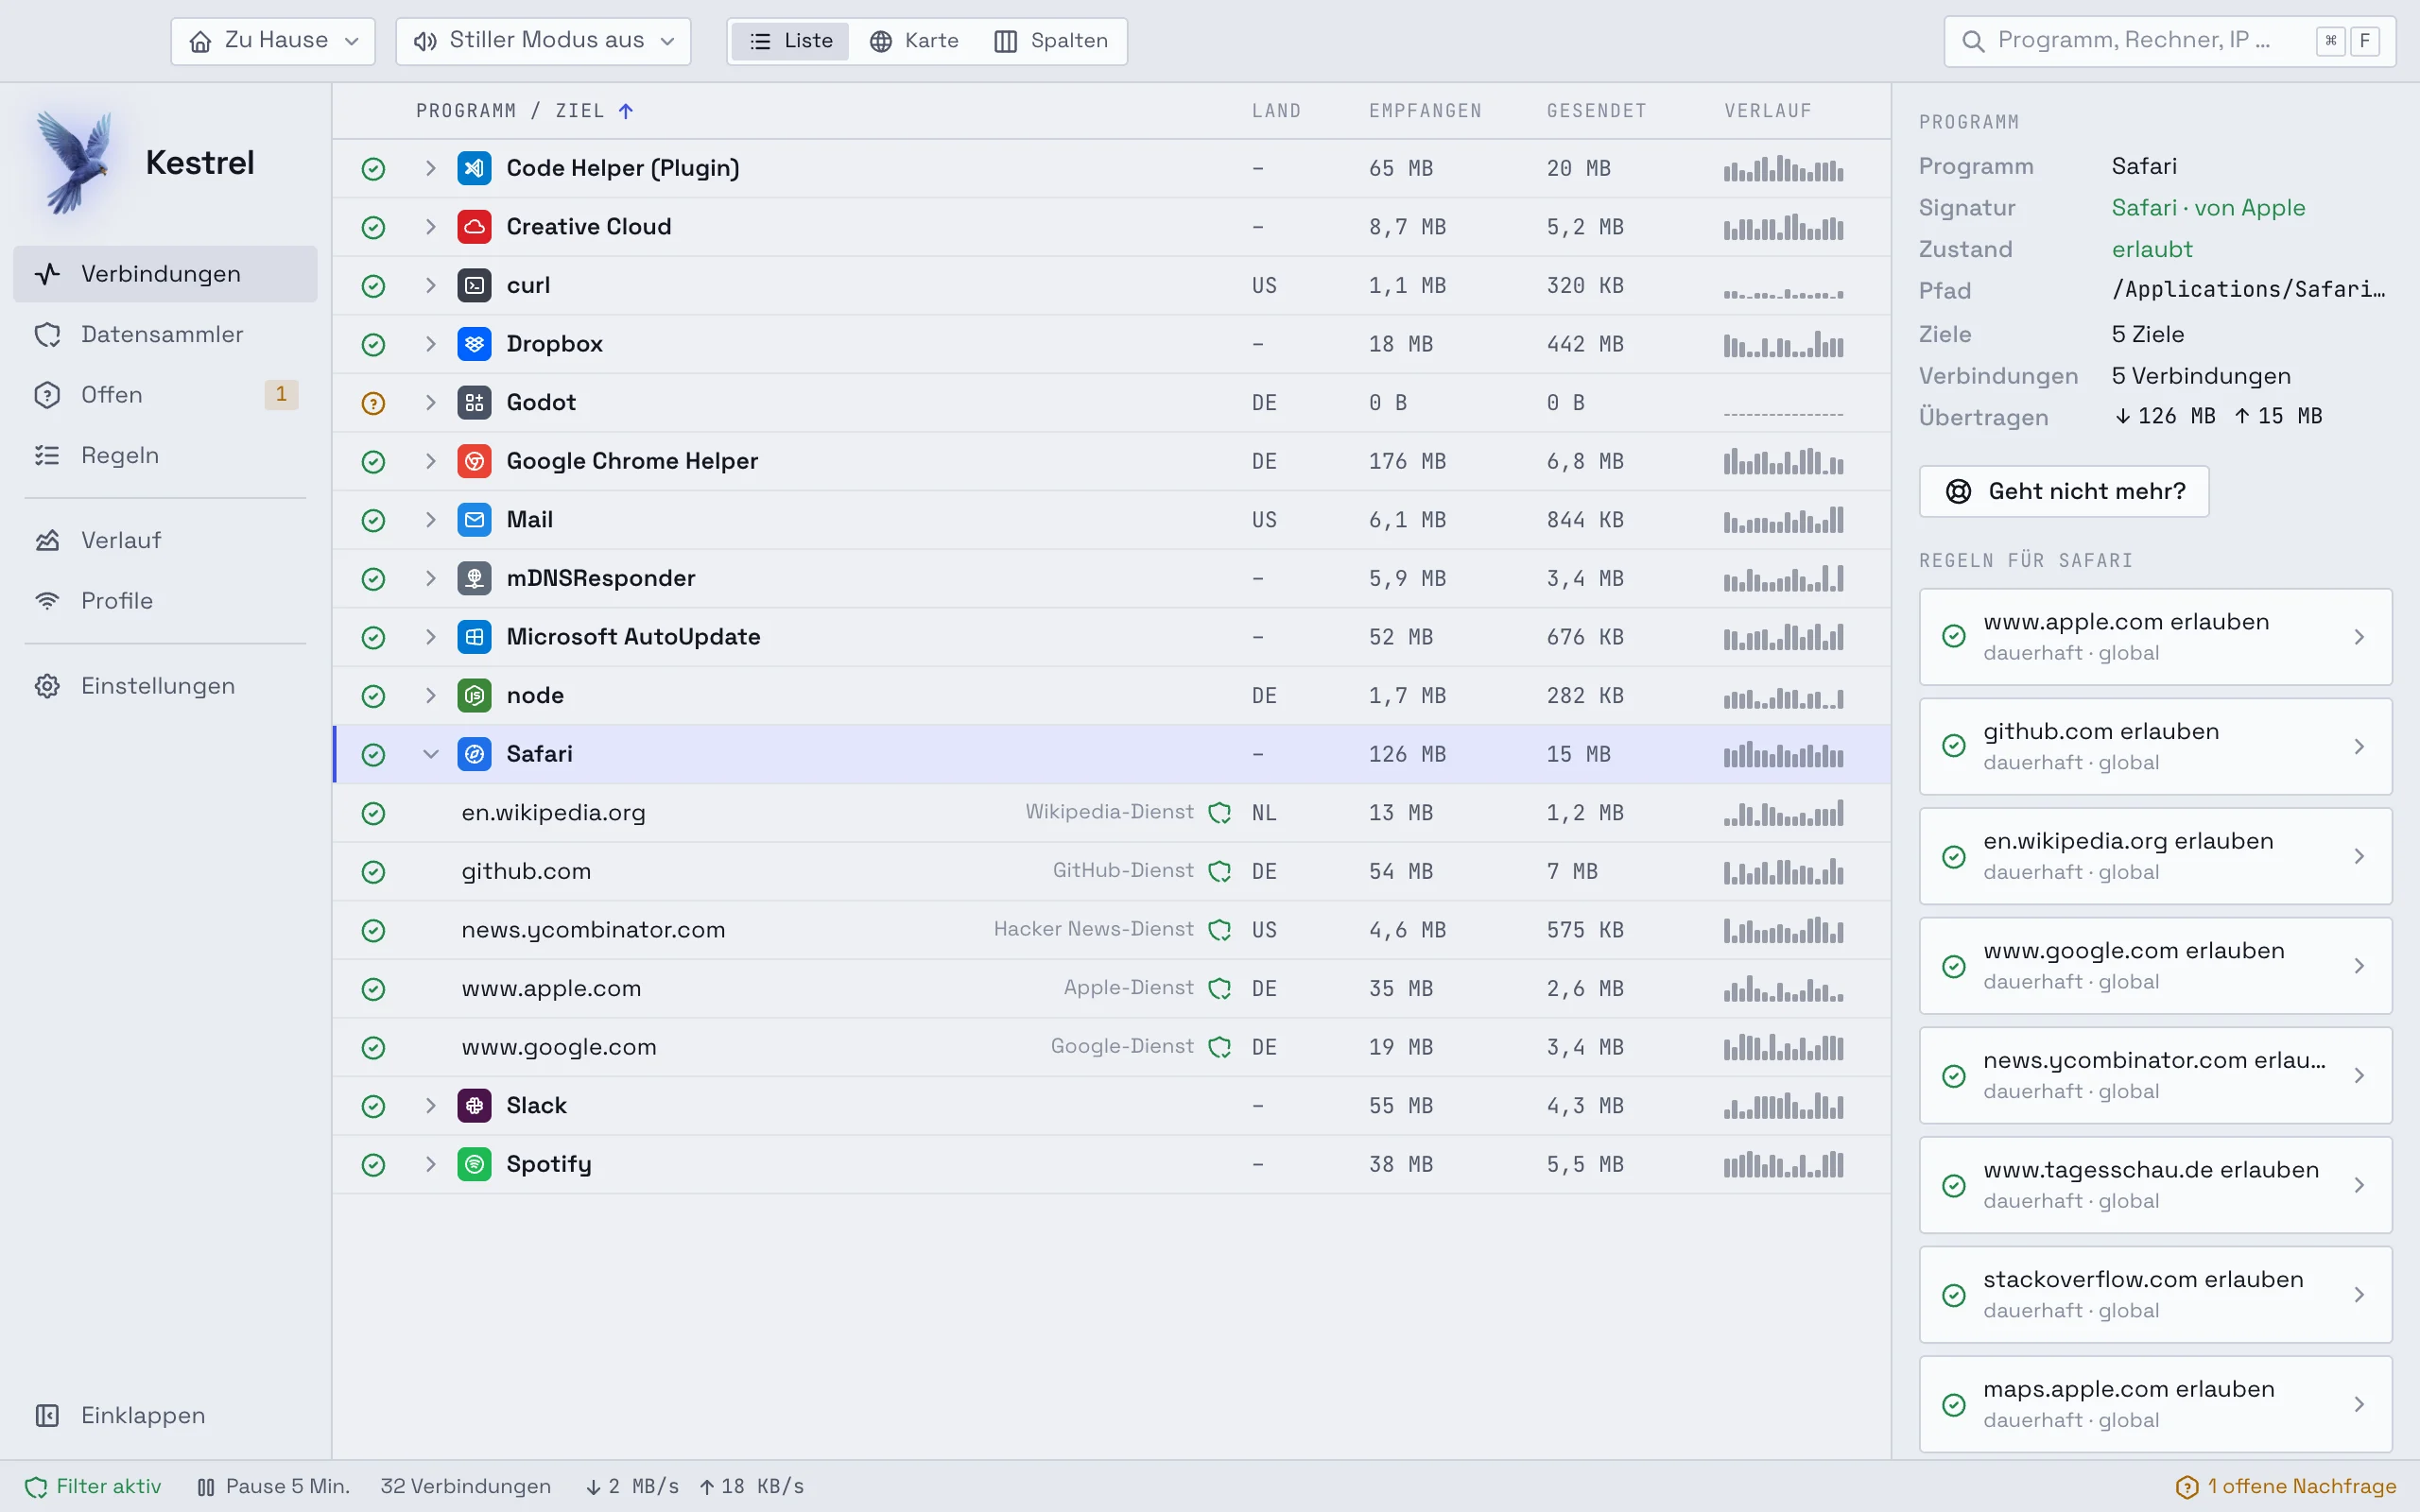This screenshot has width=2420, height=1512.
Task: Click the shield icon next to Hacker News-Dienst
Action: click(1219, 930)
